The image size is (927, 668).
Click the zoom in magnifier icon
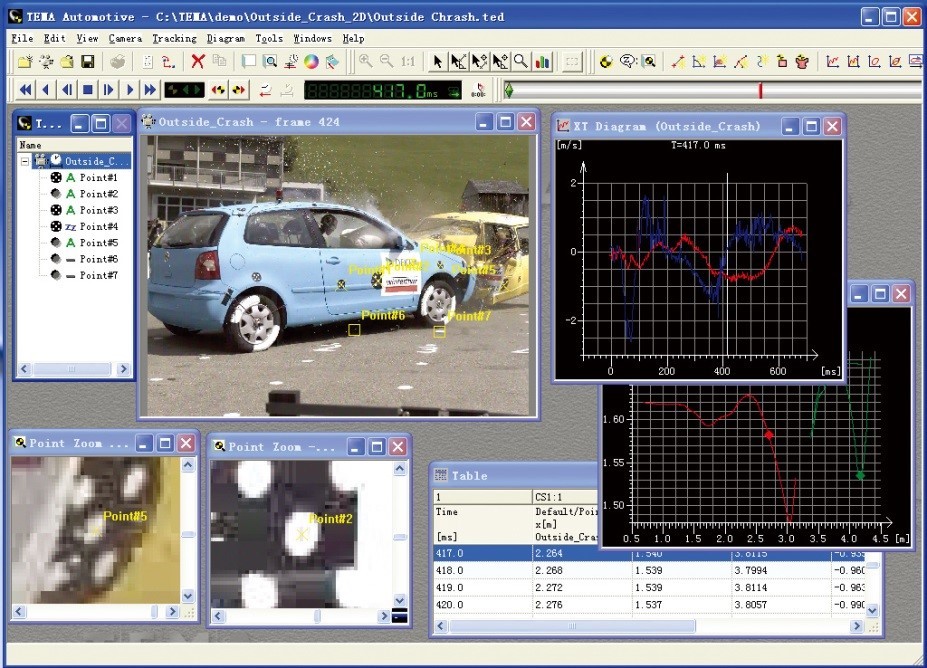(365, 62)
